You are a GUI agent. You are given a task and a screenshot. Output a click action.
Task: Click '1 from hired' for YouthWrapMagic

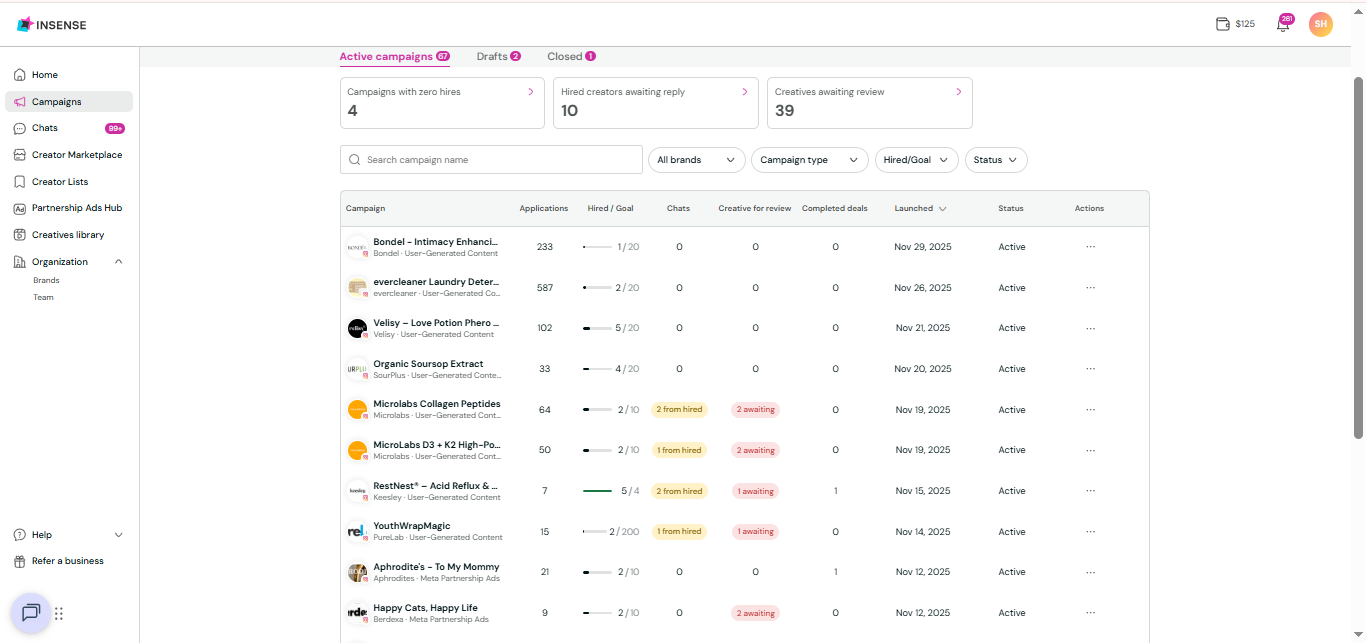coord(679,532)
